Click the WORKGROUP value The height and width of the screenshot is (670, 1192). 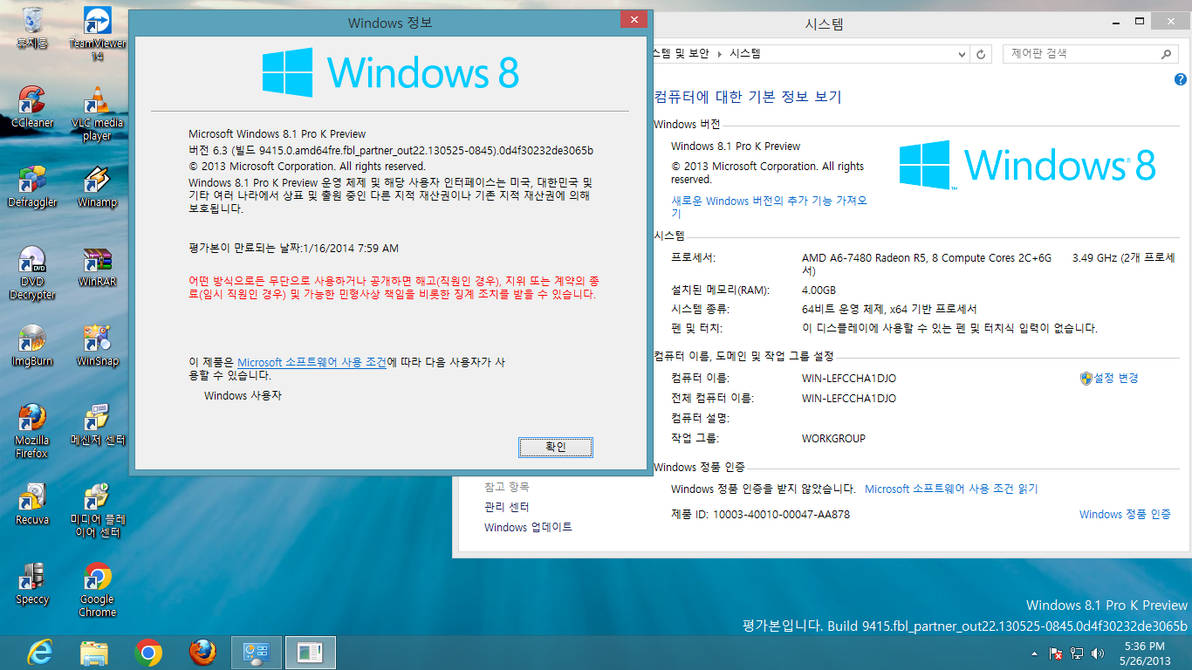coord(833,438)
